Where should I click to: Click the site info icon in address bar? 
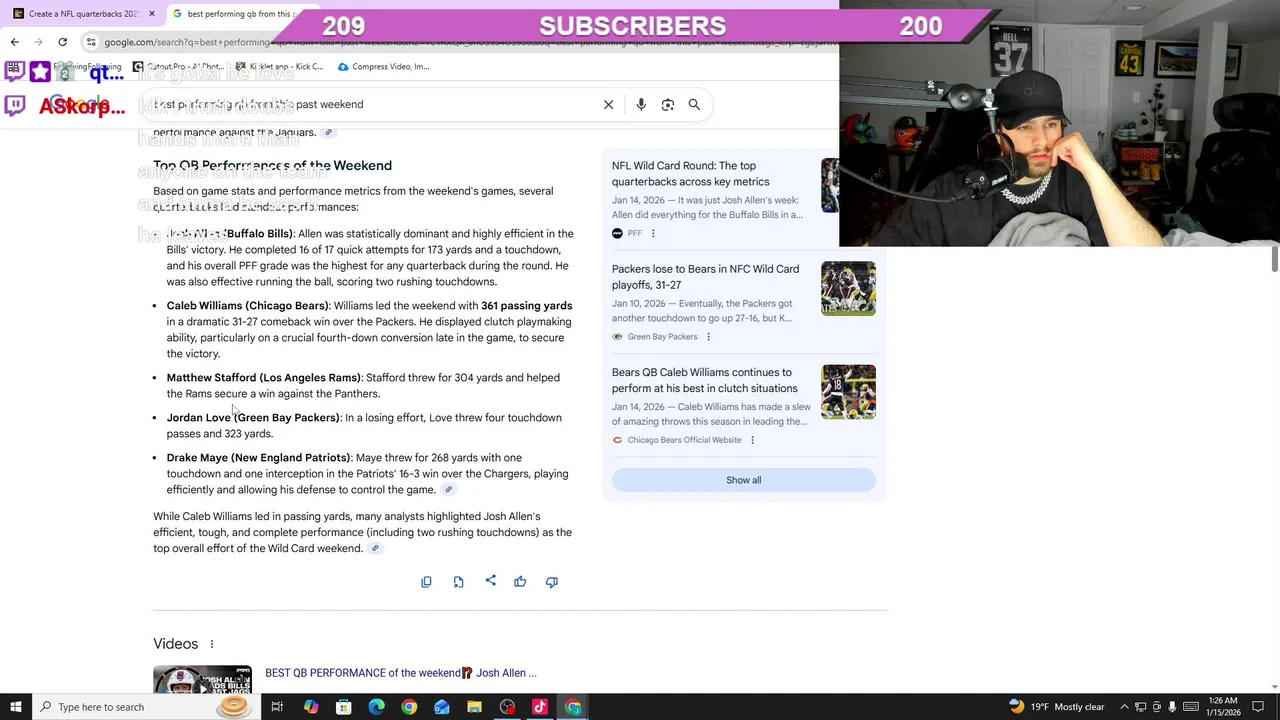91,42
